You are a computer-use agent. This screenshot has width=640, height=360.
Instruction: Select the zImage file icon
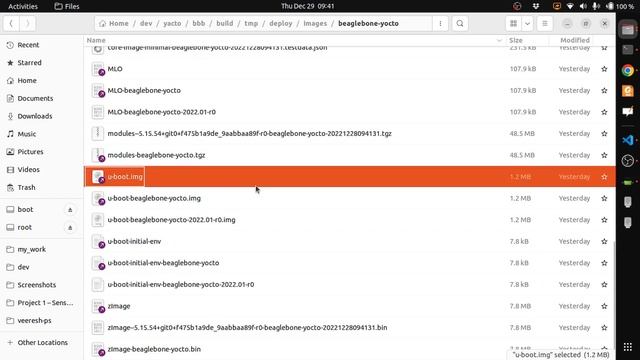coord(98,306)
